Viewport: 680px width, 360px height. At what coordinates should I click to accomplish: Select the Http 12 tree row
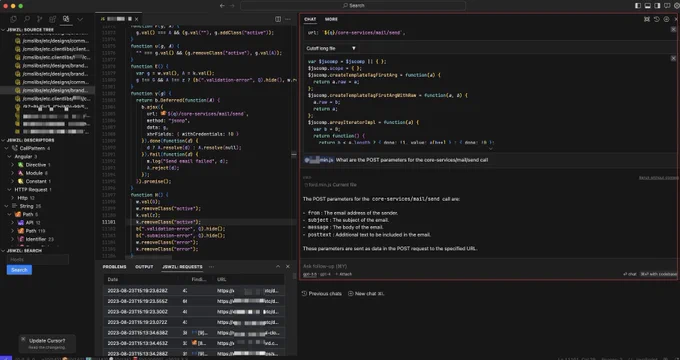(47, 198)
